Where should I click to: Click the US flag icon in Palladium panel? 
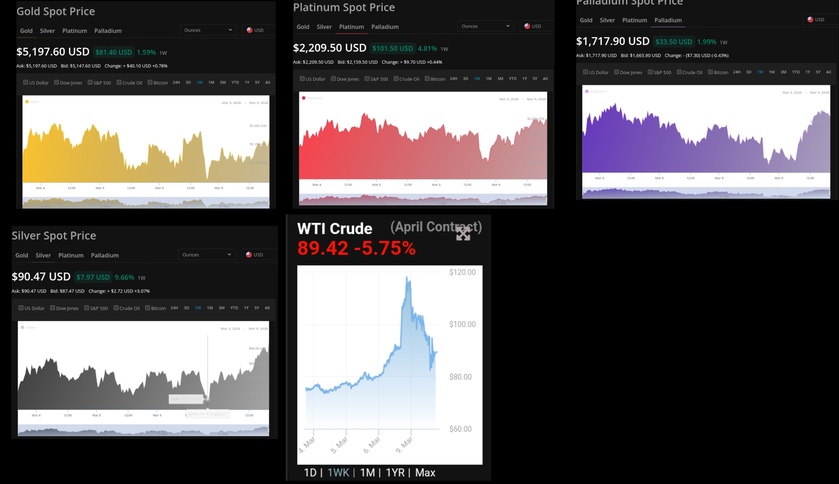808,19
